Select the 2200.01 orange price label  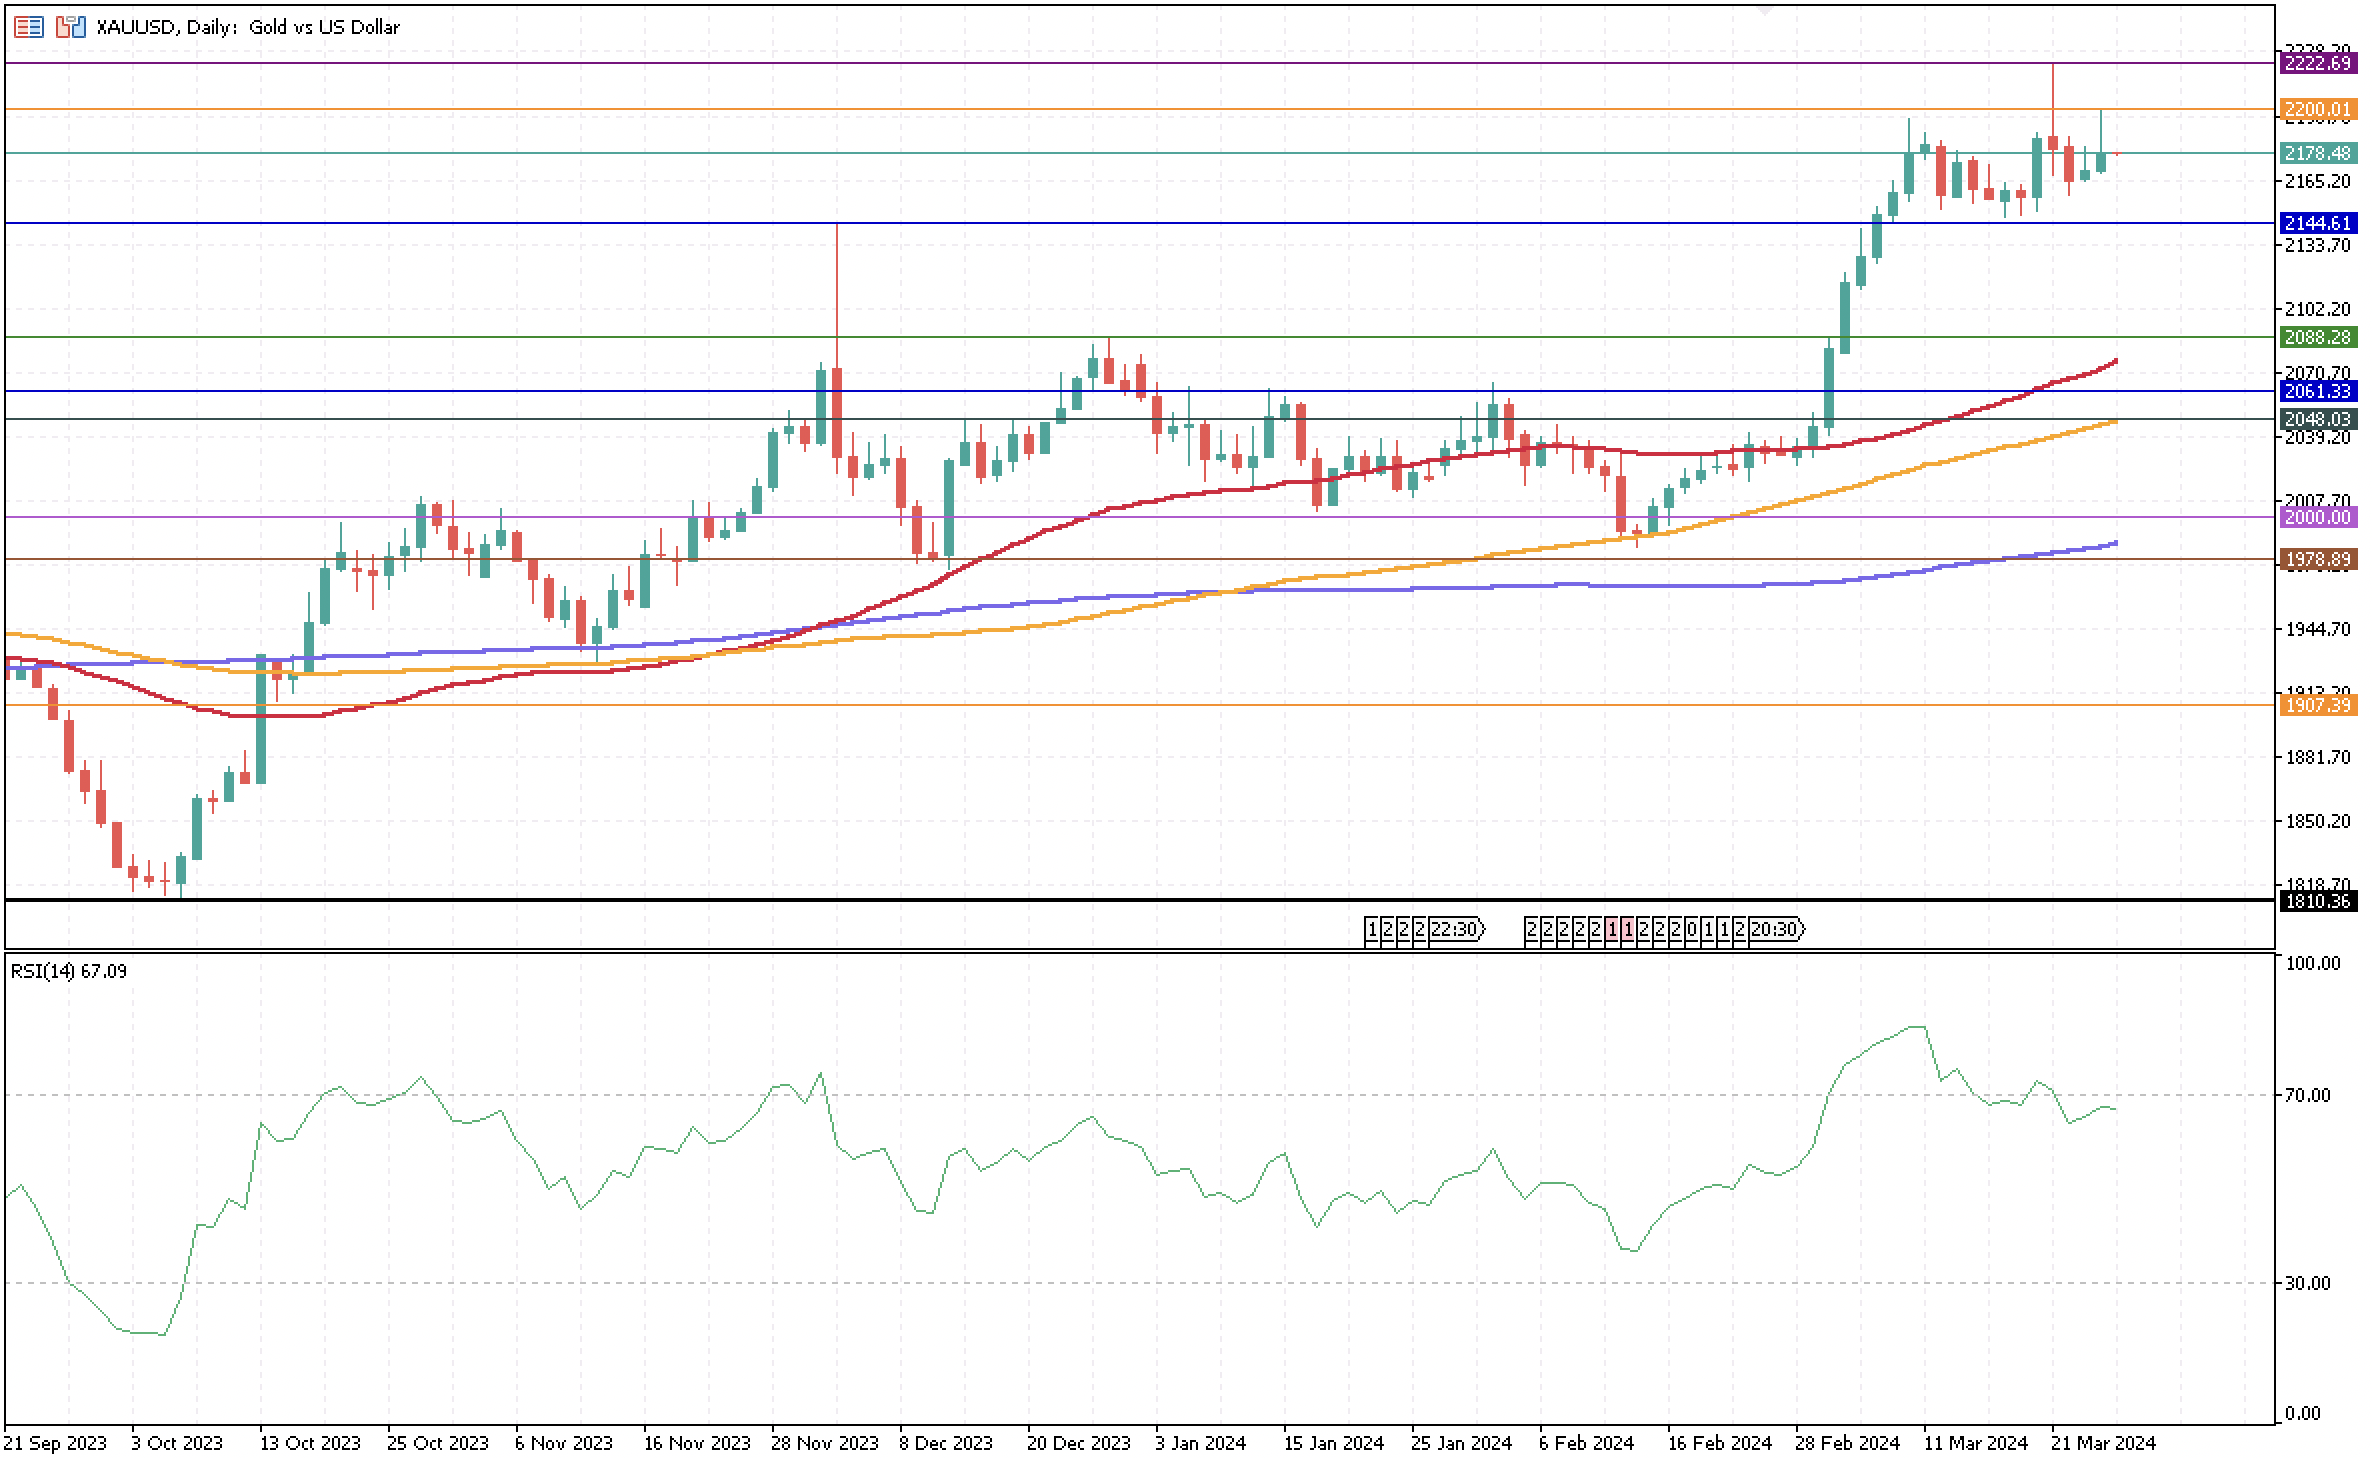pos(2317,109)
